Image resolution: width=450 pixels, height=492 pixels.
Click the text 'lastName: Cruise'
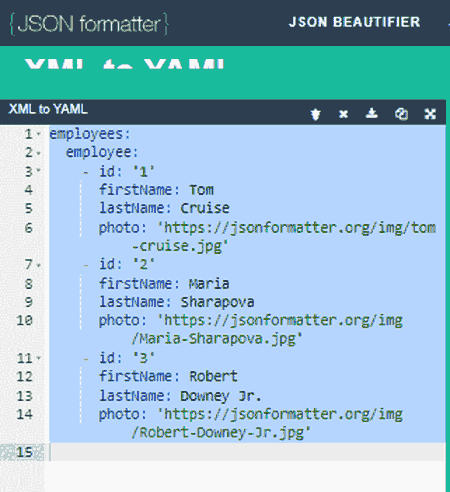click(164, 208)
